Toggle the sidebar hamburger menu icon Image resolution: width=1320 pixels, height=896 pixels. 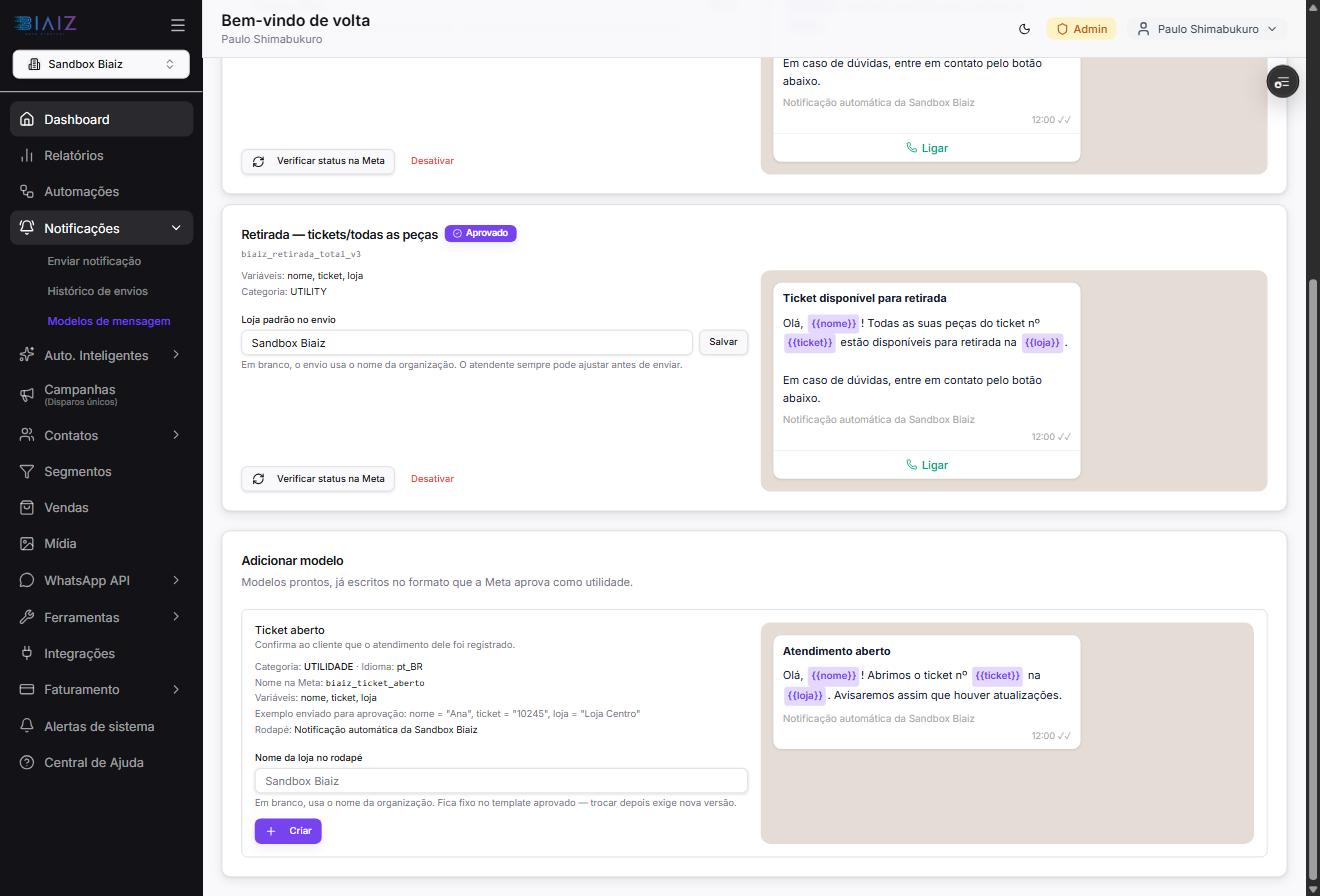tap(178, 25)
